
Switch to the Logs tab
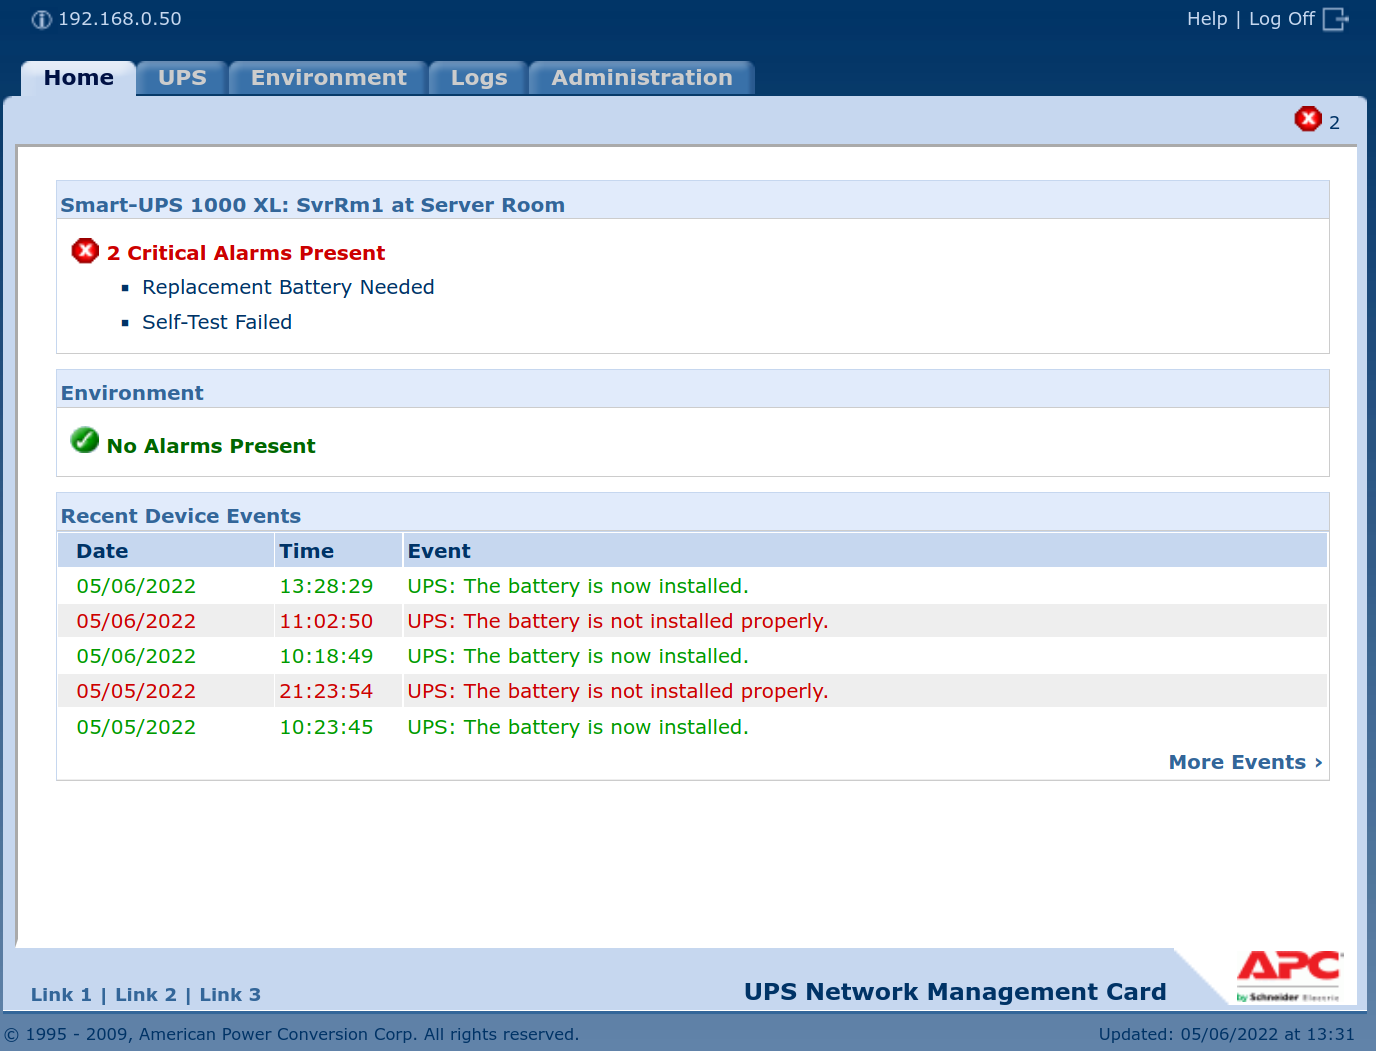click(479, 78)
